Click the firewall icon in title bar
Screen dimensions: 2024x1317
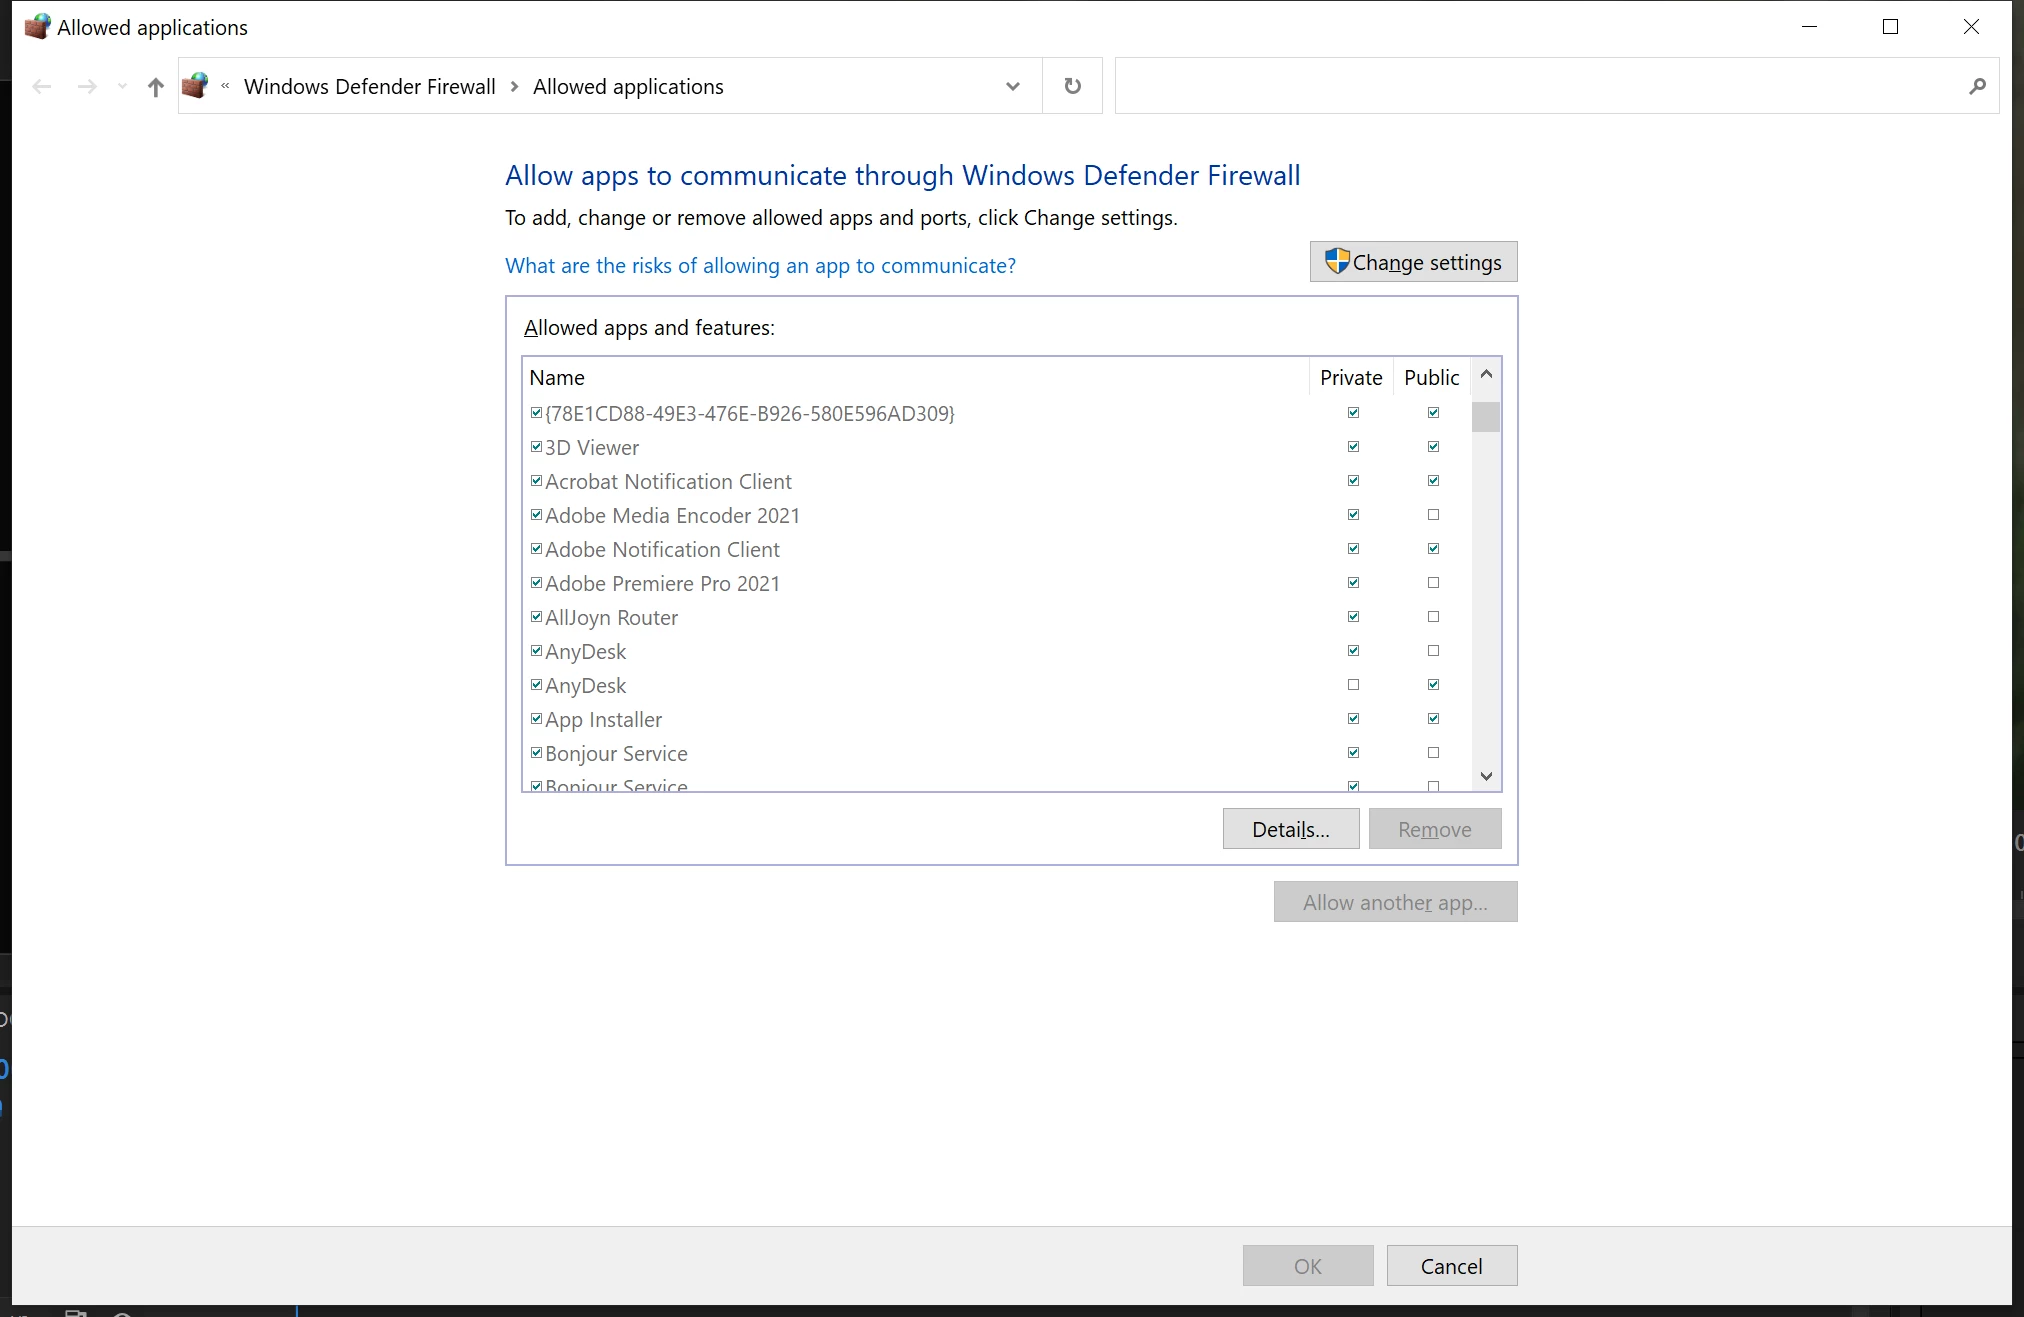click(37, 27)
